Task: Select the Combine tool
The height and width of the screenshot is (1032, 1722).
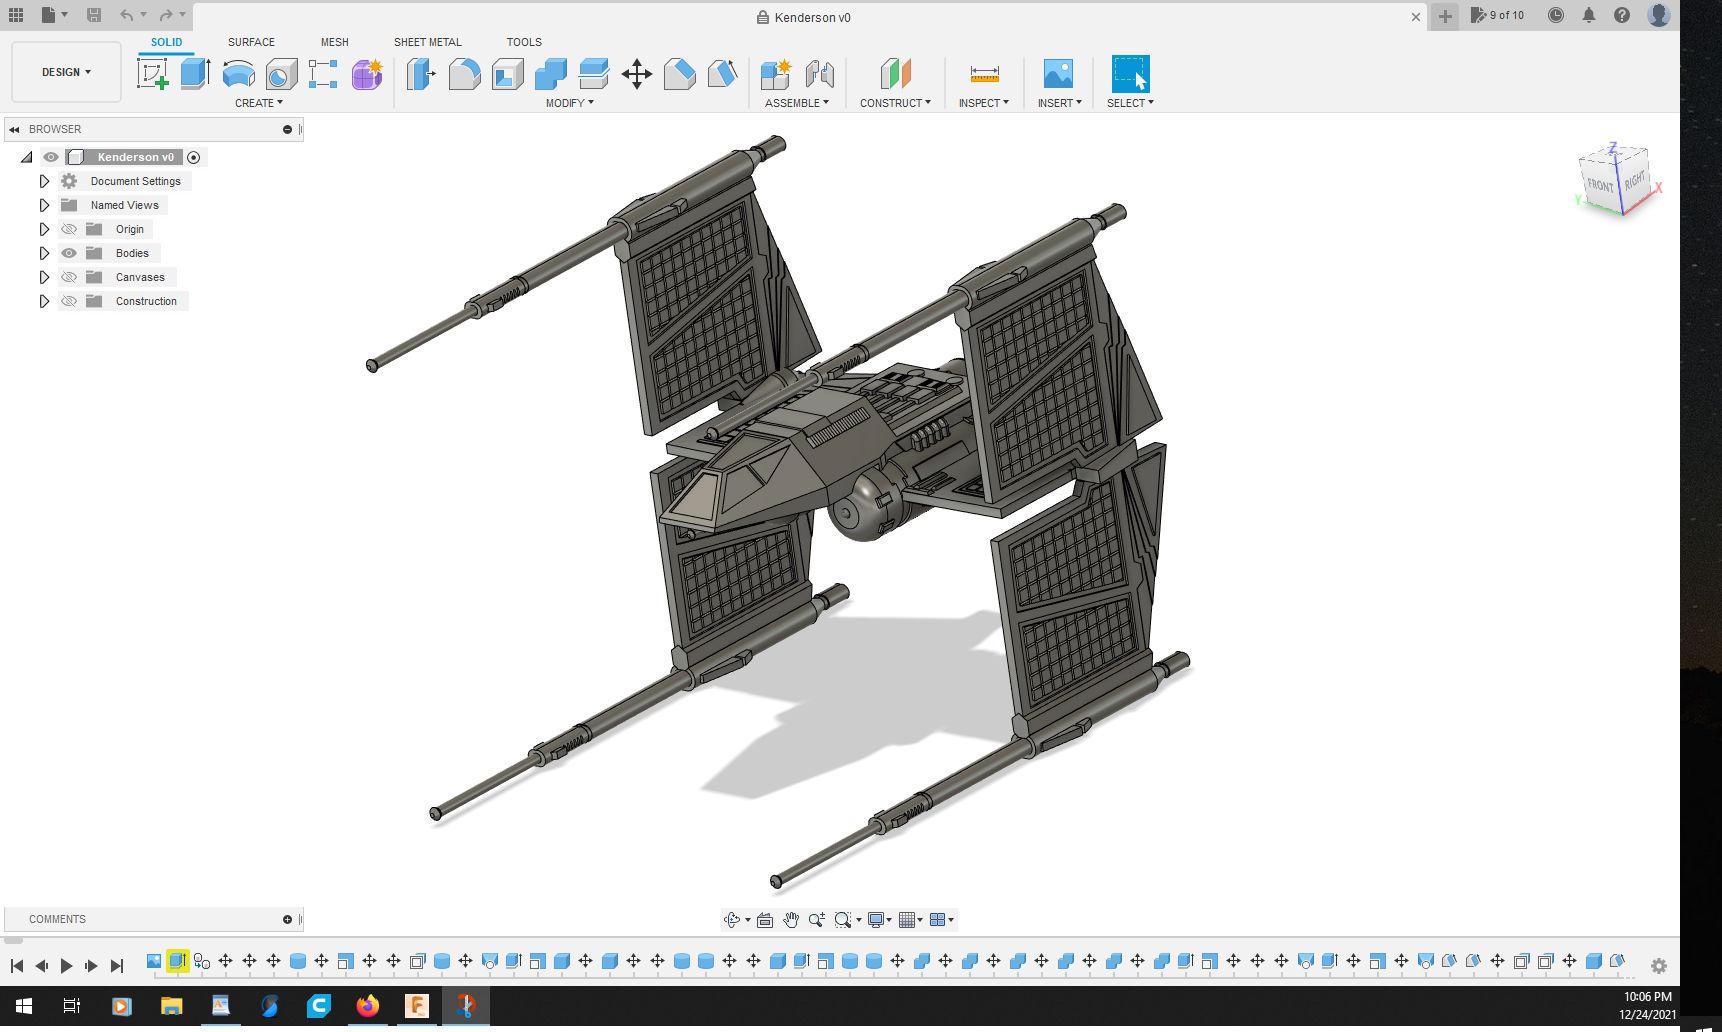Action: [x=550, y=74]
